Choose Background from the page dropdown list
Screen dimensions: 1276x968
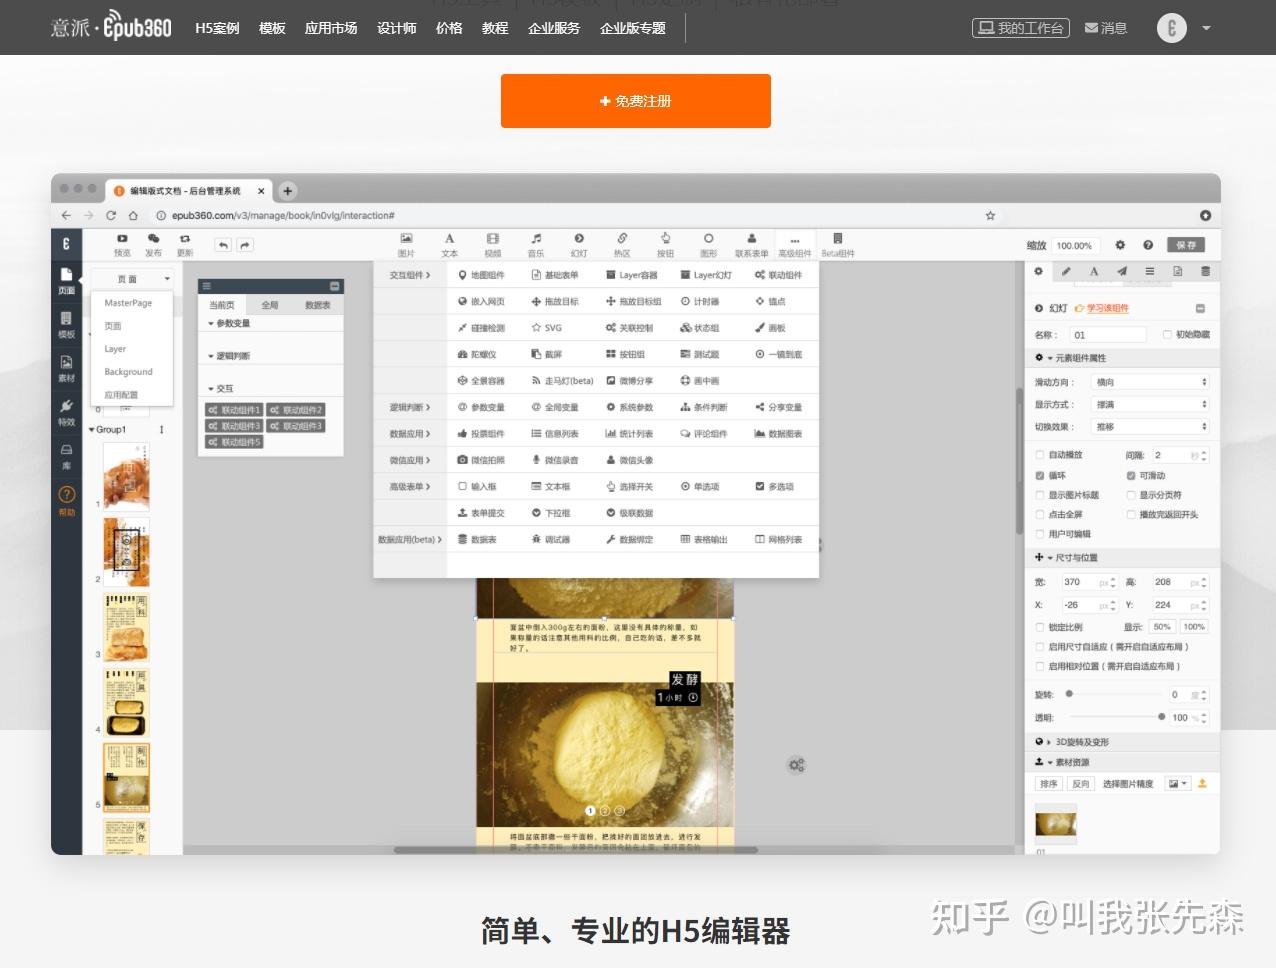point(128,371)
